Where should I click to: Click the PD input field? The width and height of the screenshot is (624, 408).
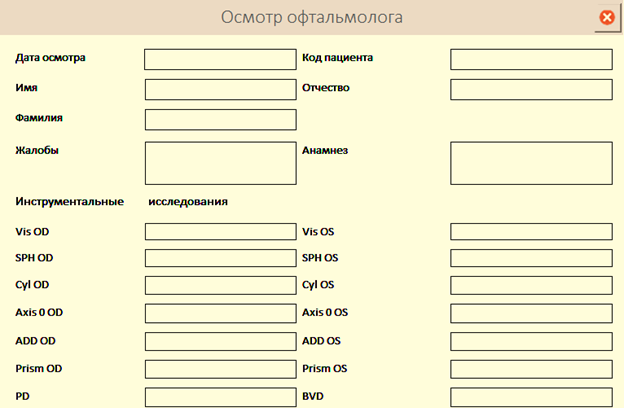point(220,397)
